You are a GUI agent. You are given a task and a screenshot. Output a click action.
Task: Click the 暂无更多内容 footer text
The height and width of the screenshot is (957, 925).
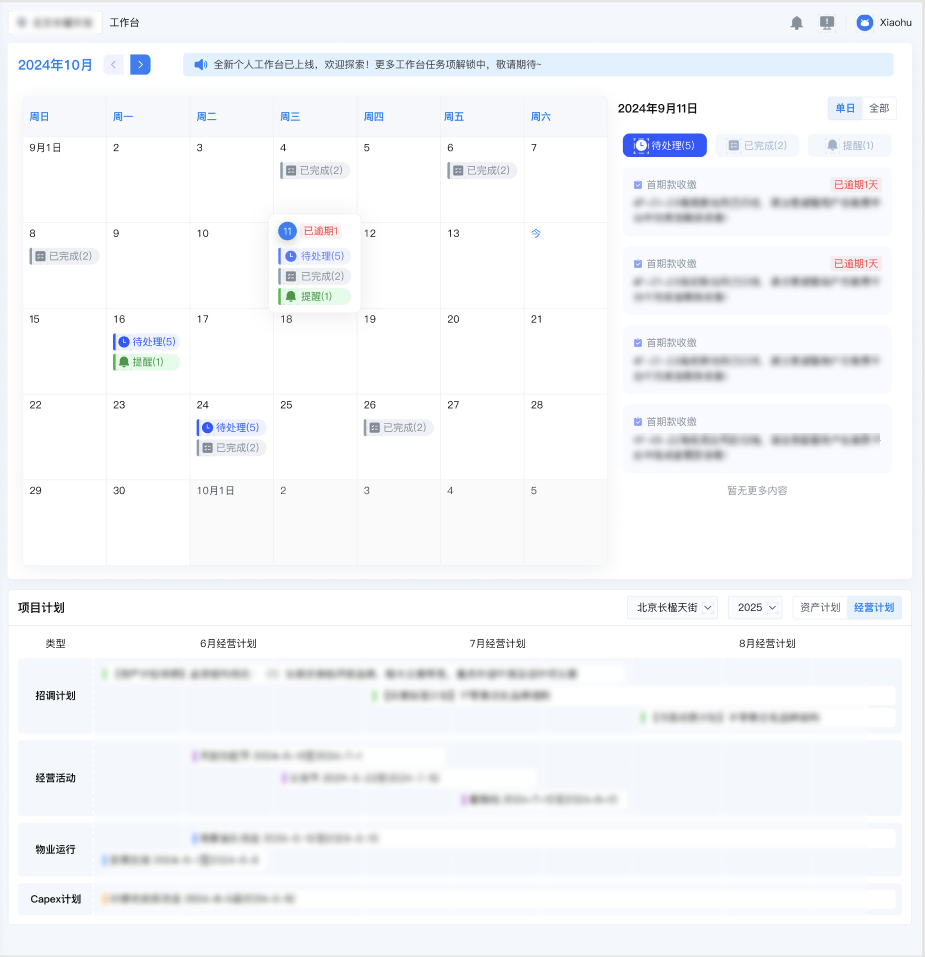(x=757, y=491)
